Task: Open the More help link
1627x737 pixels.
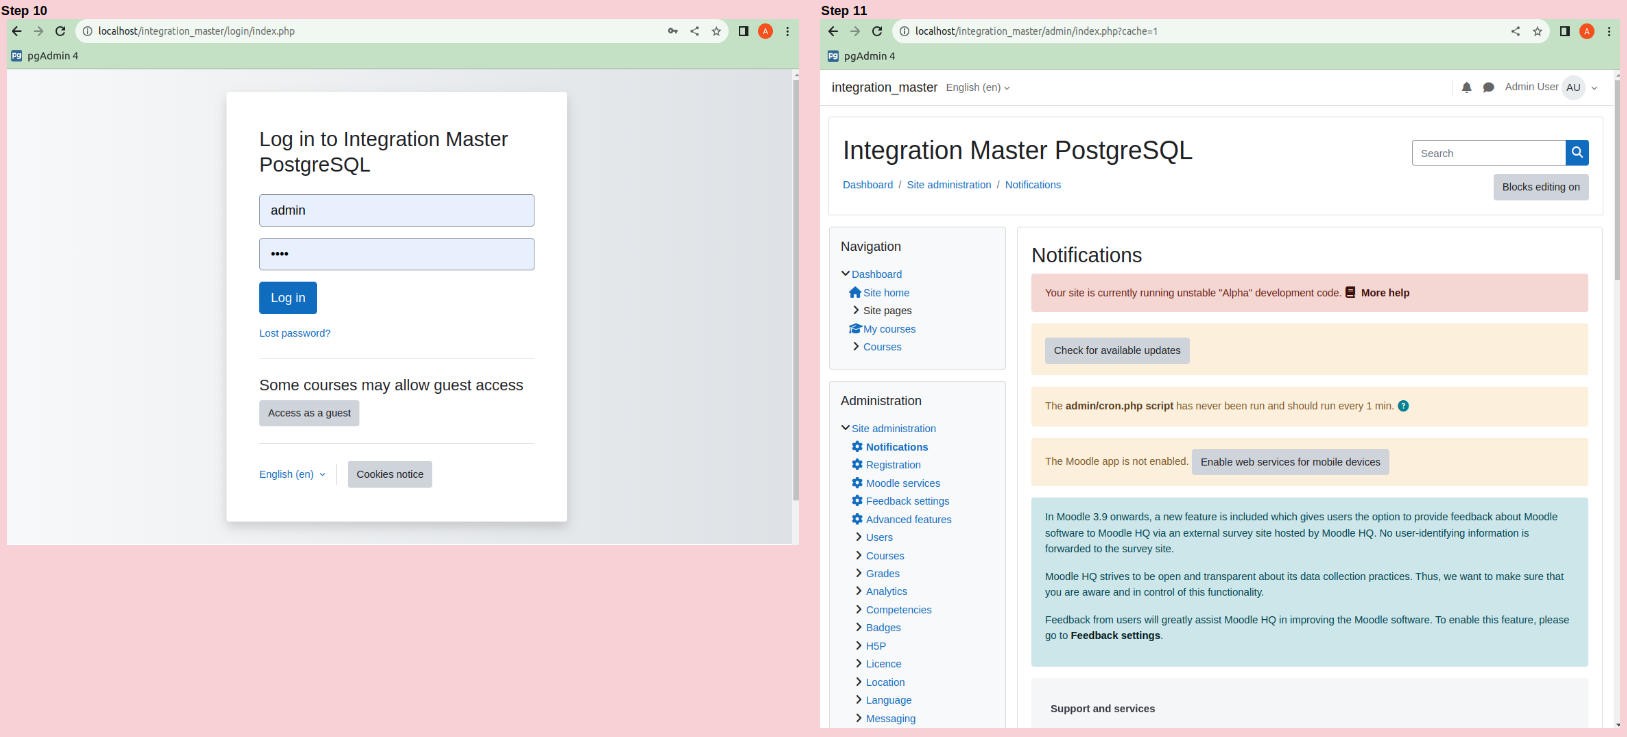Action: (x=1385, y=293)
